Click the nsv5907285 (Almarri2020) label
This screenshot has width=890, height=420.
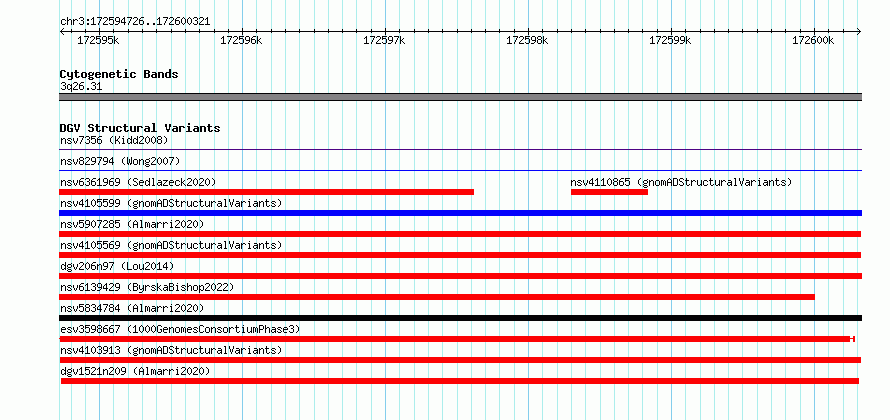pos(132,224)
